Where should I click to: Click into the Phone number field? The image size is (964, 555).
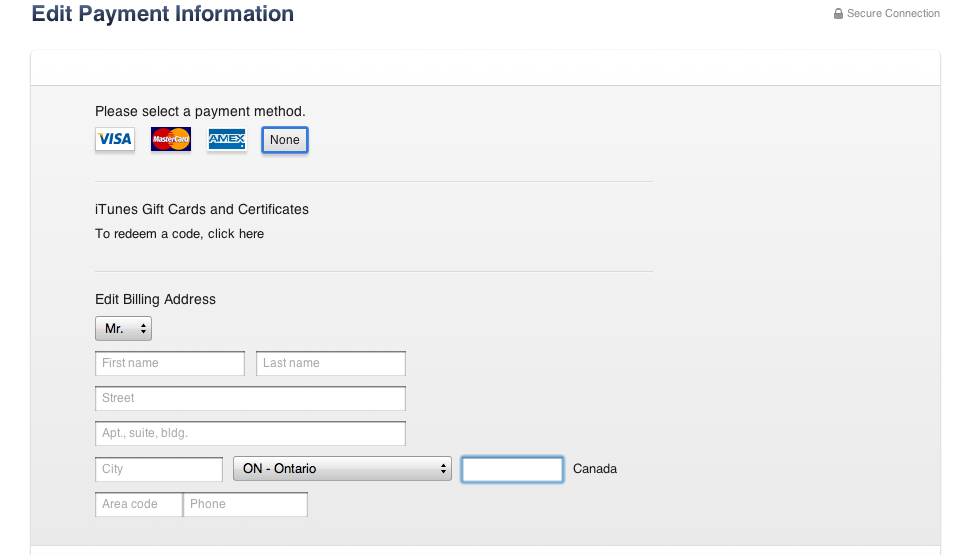pyautogui.click(x=245, y=504)
